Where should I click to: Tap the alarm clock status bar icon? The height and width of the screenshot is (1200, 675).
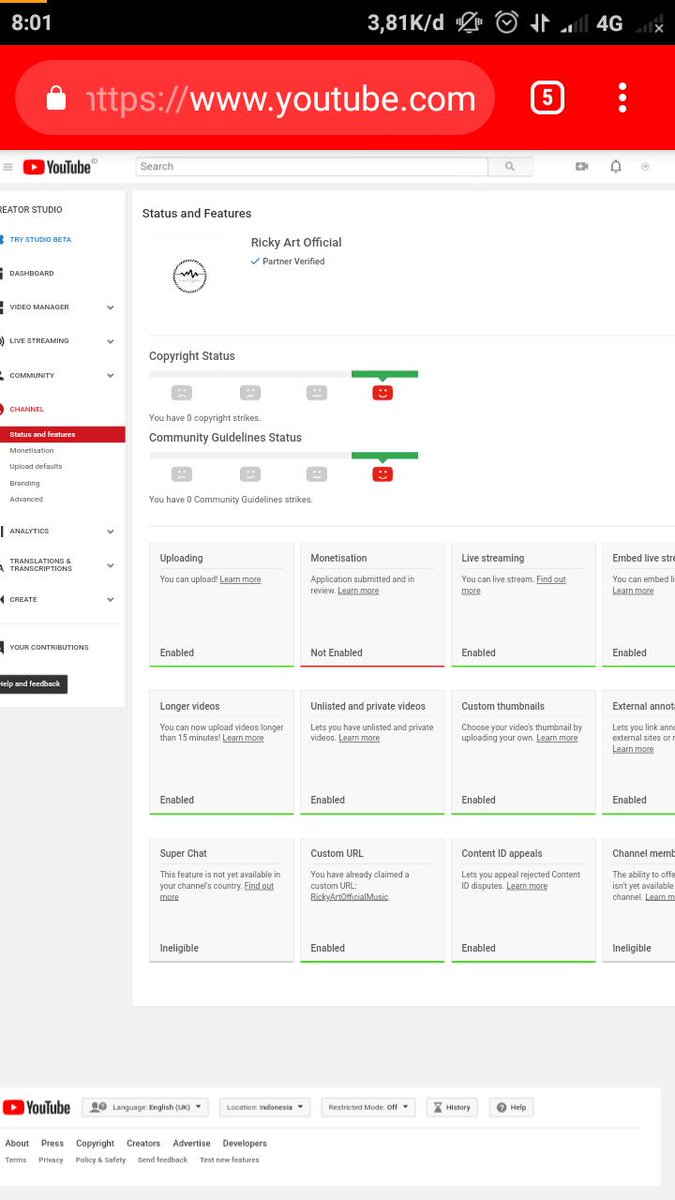click(x=507, y=23)
